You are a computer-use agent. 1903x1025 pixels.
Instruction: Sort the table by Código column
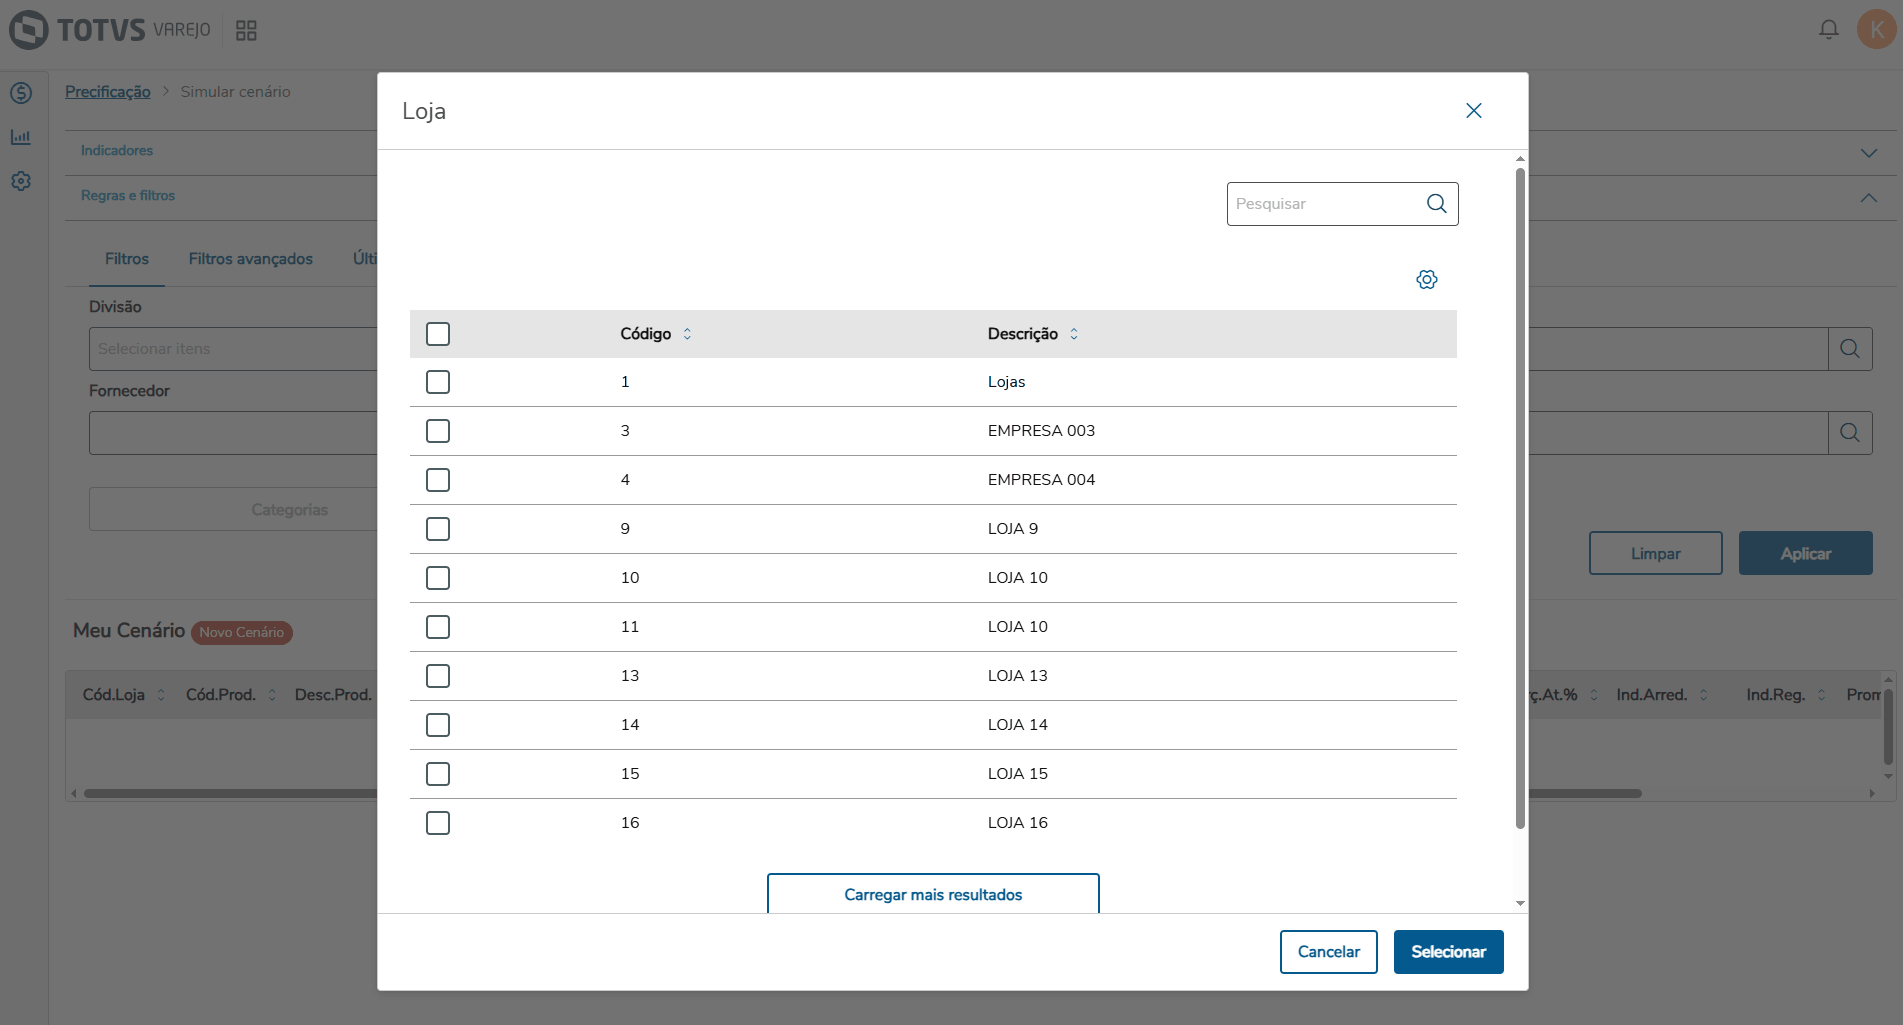pyautogui.click(x=687, y=334)
